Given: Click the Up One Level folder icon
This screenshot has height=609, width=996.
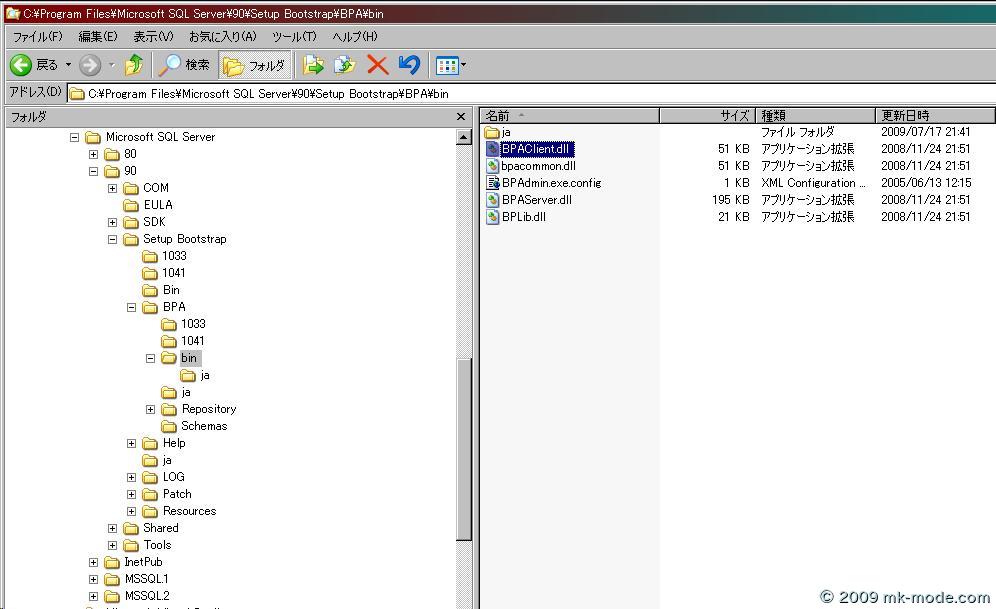Looking at the screenshot, I should tap(133, 65).
